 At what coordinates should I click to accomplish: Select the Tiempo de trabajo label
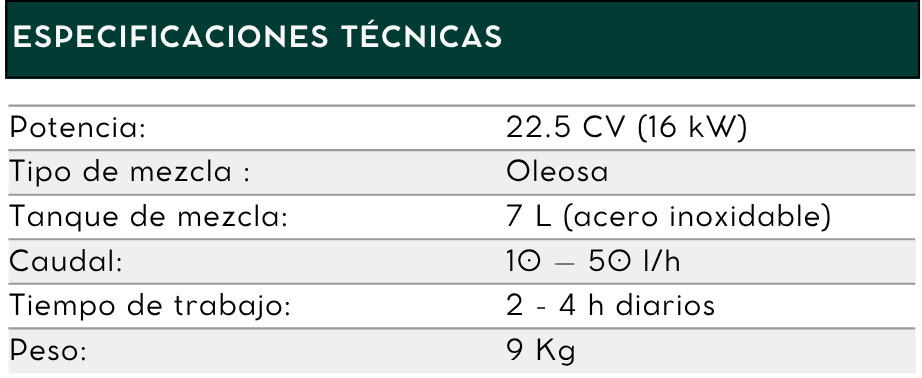[x=151, y=306]
